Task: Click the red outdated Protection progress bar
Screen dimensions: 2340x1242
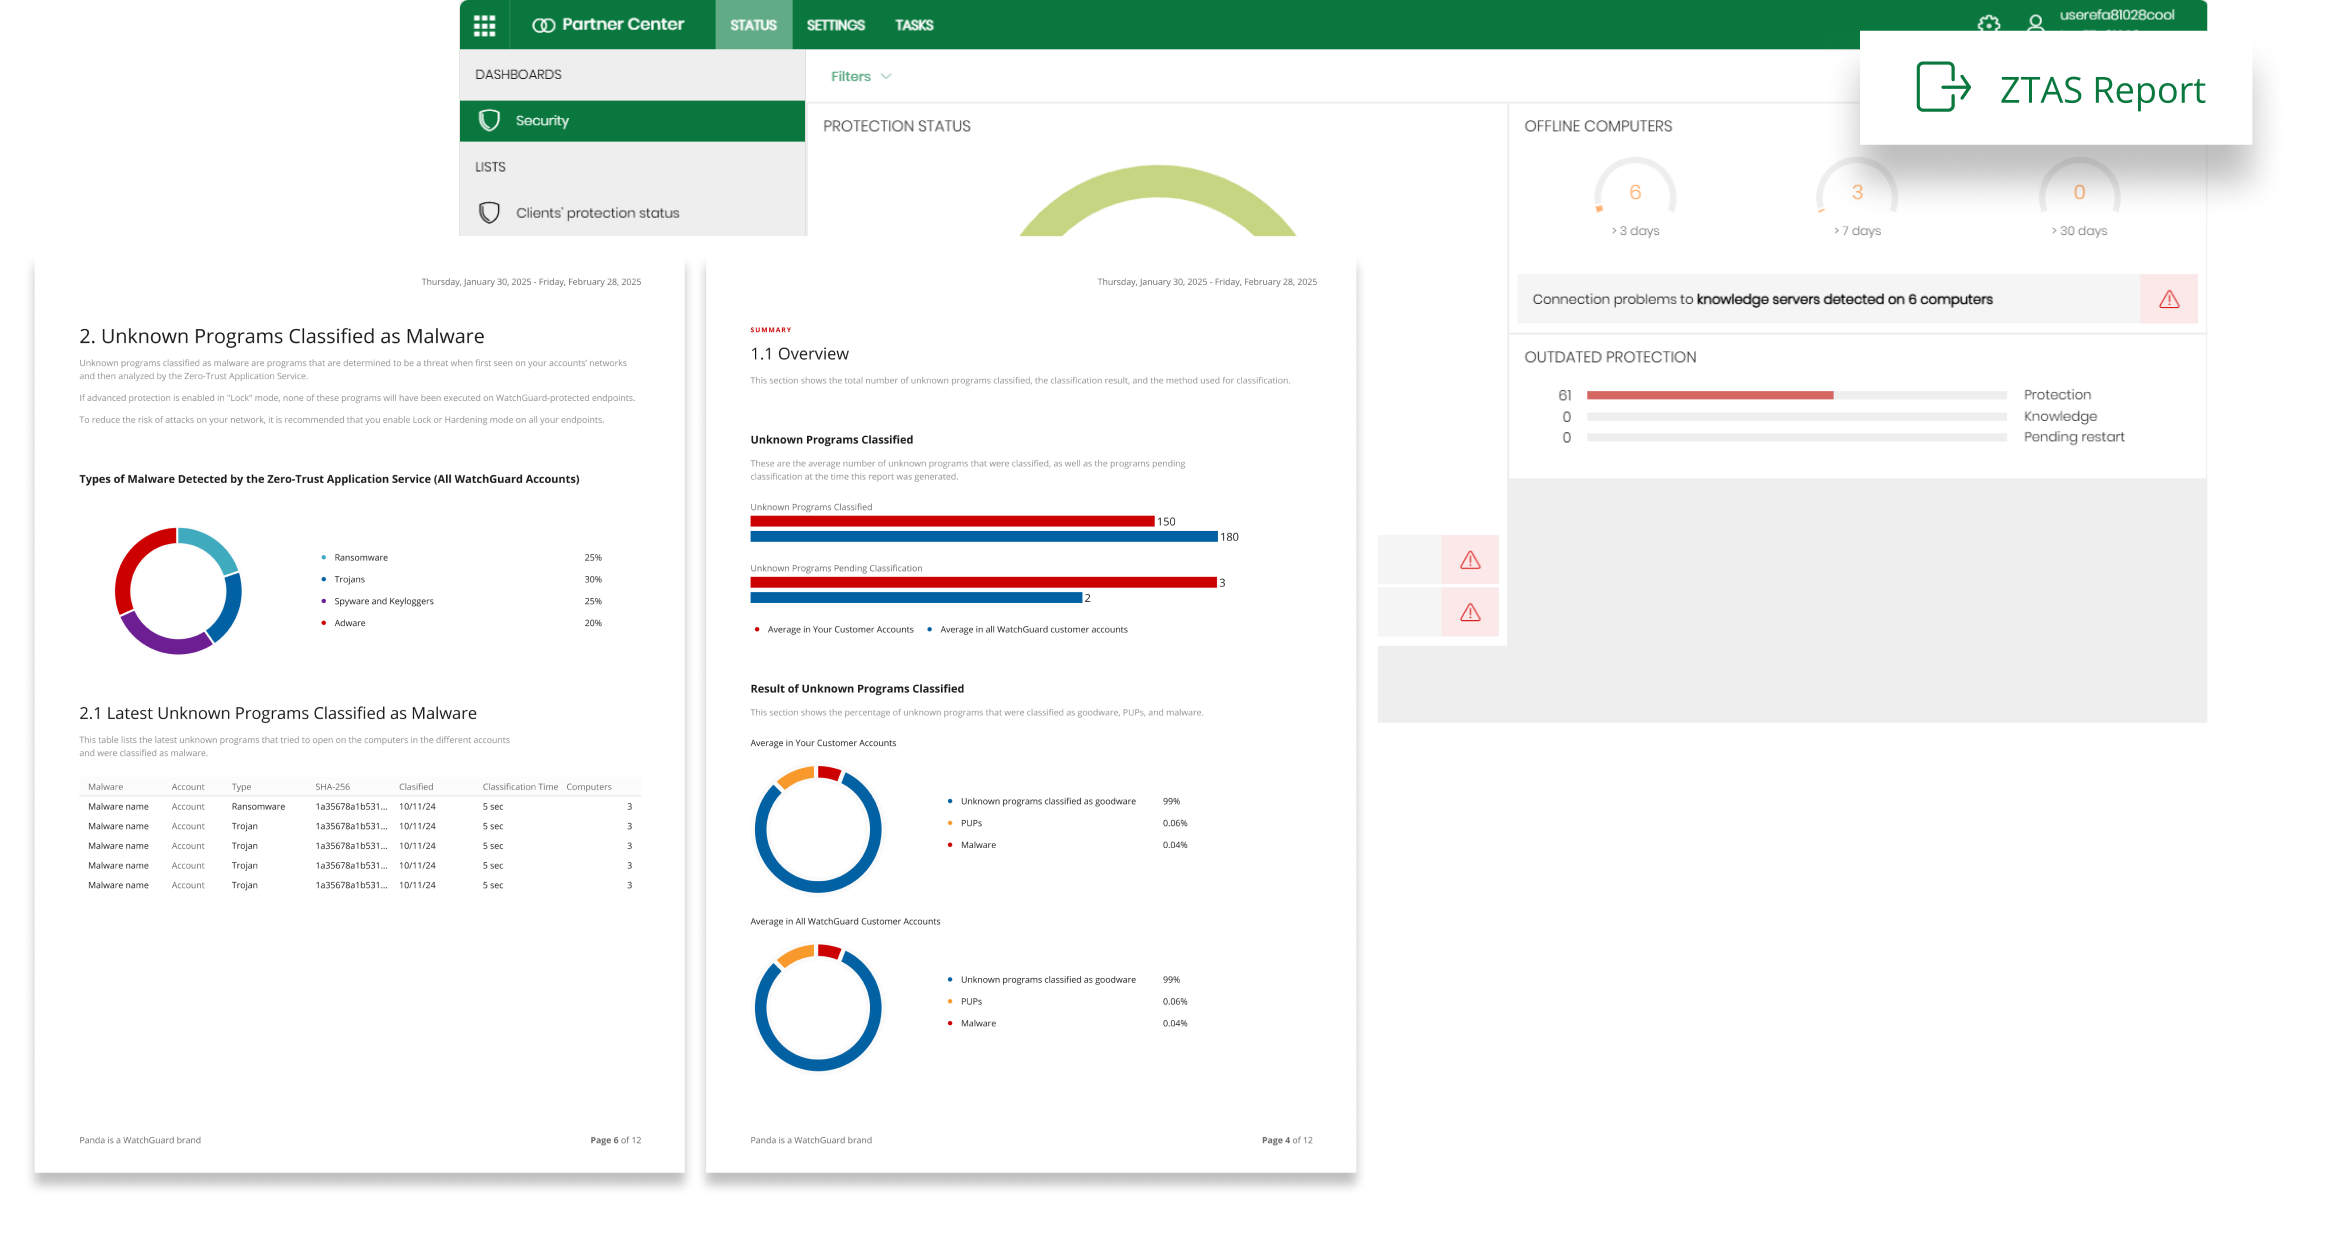Action: click(x=1709, y=395)
